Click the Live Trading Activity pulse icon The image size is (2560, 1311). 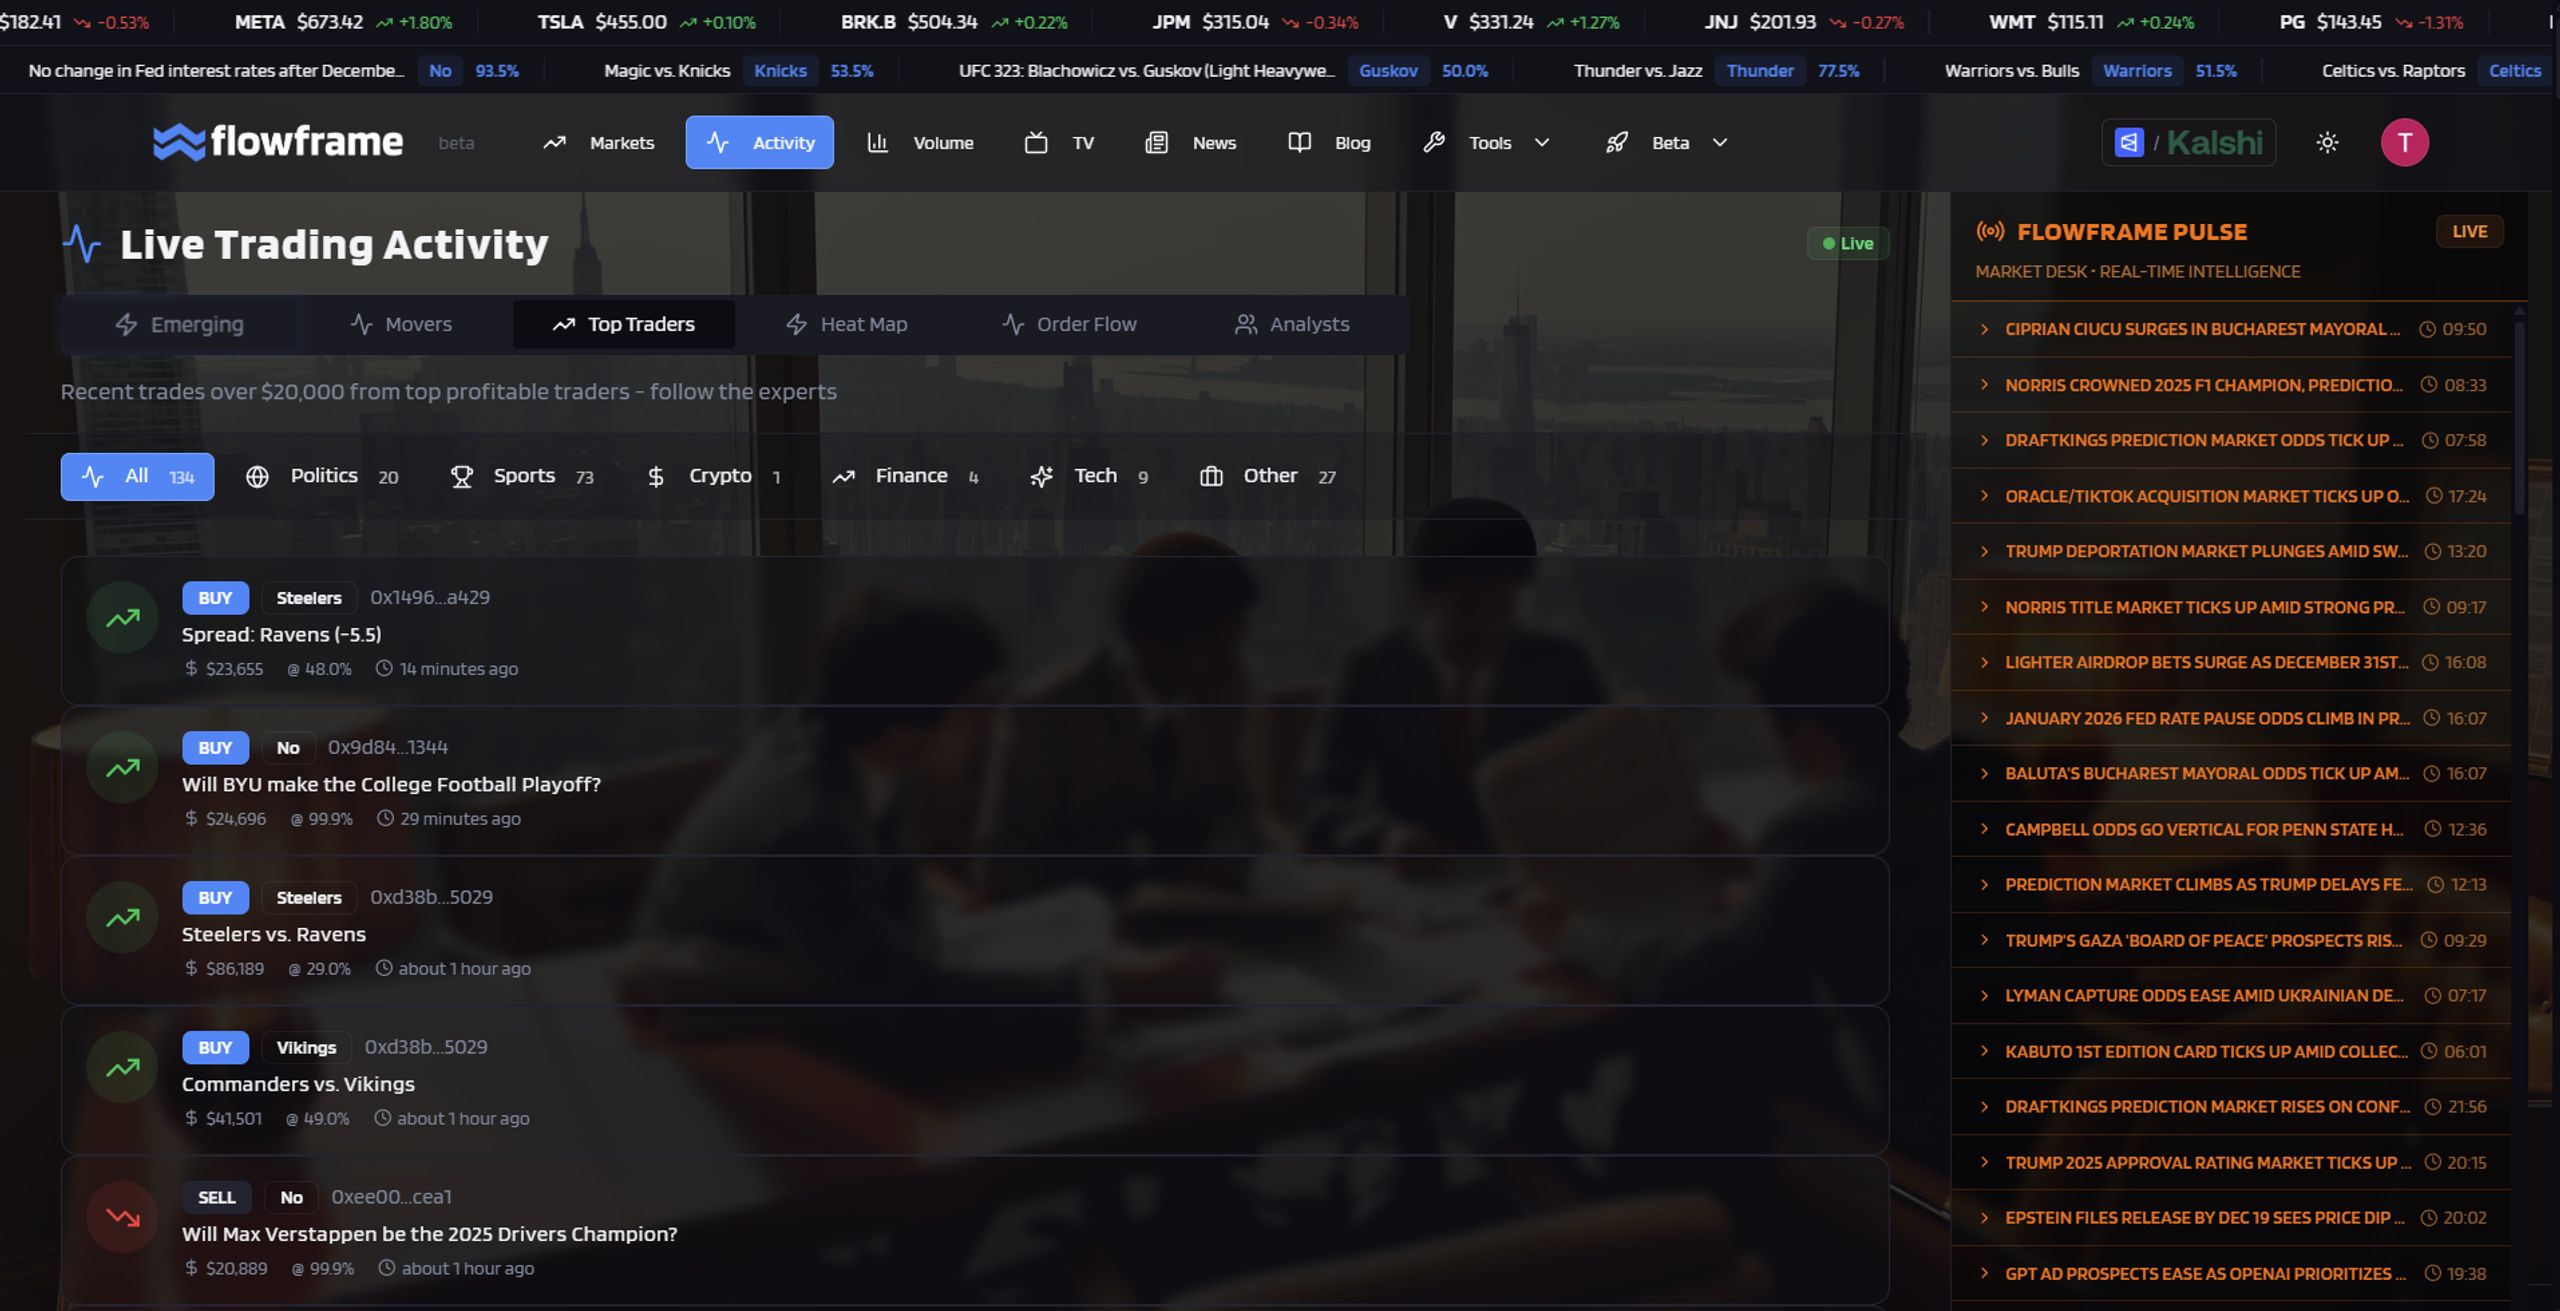(82, 244)
